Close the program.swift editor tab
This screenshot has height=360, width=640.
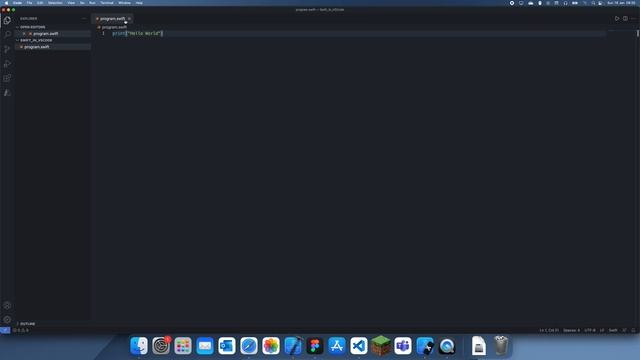[x=129, y=19]
